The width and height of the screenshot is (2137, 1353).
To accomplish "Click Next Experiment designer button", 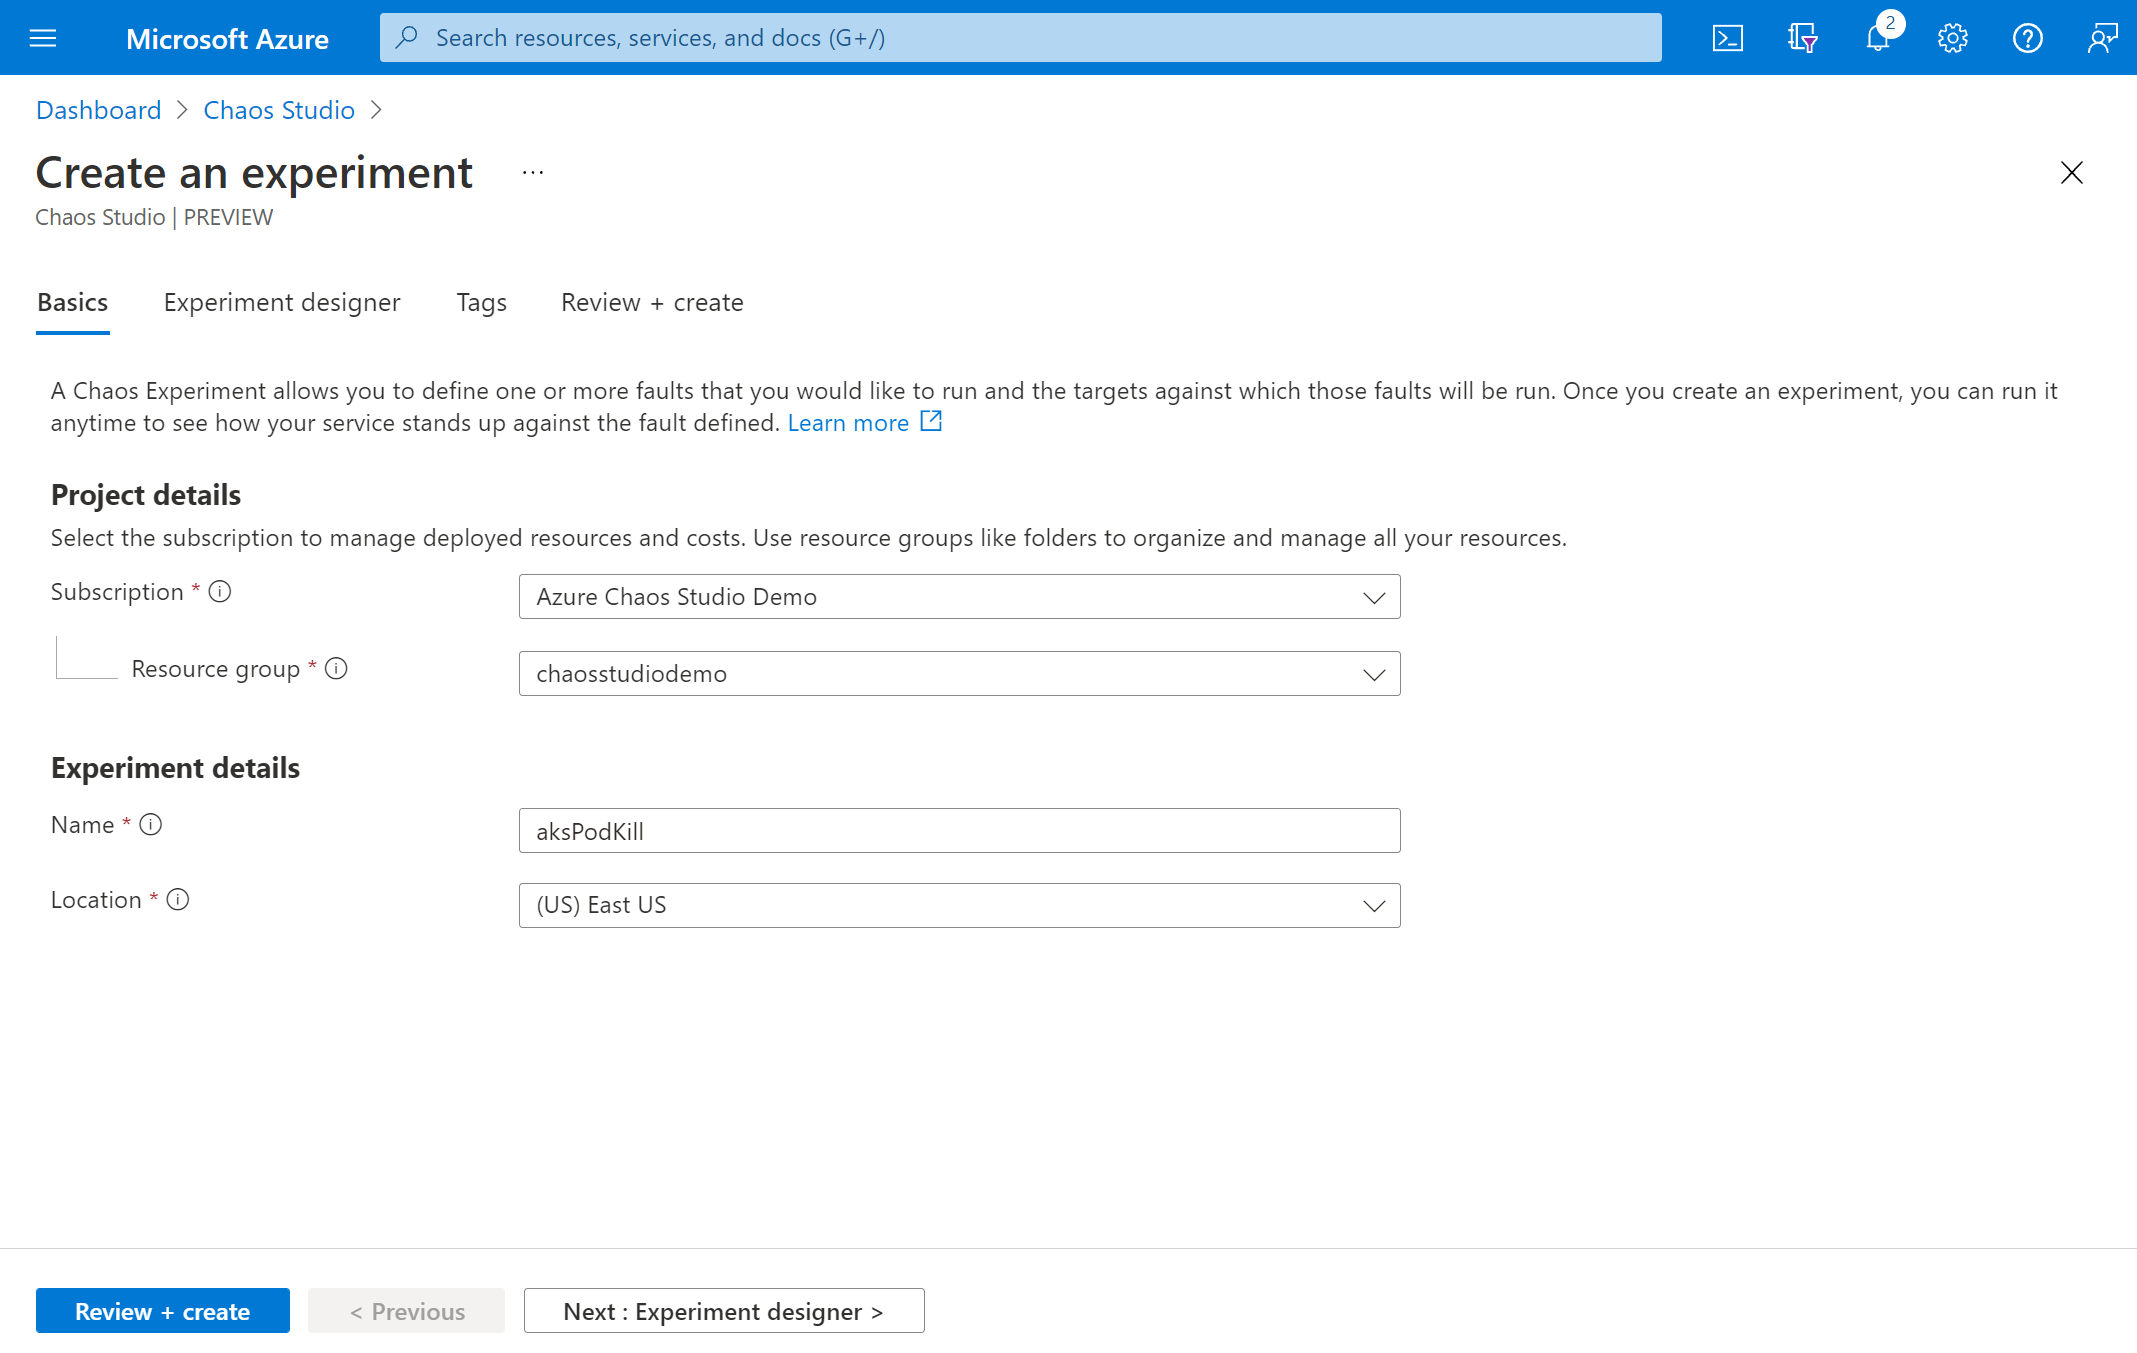I will click(723, 1309).
